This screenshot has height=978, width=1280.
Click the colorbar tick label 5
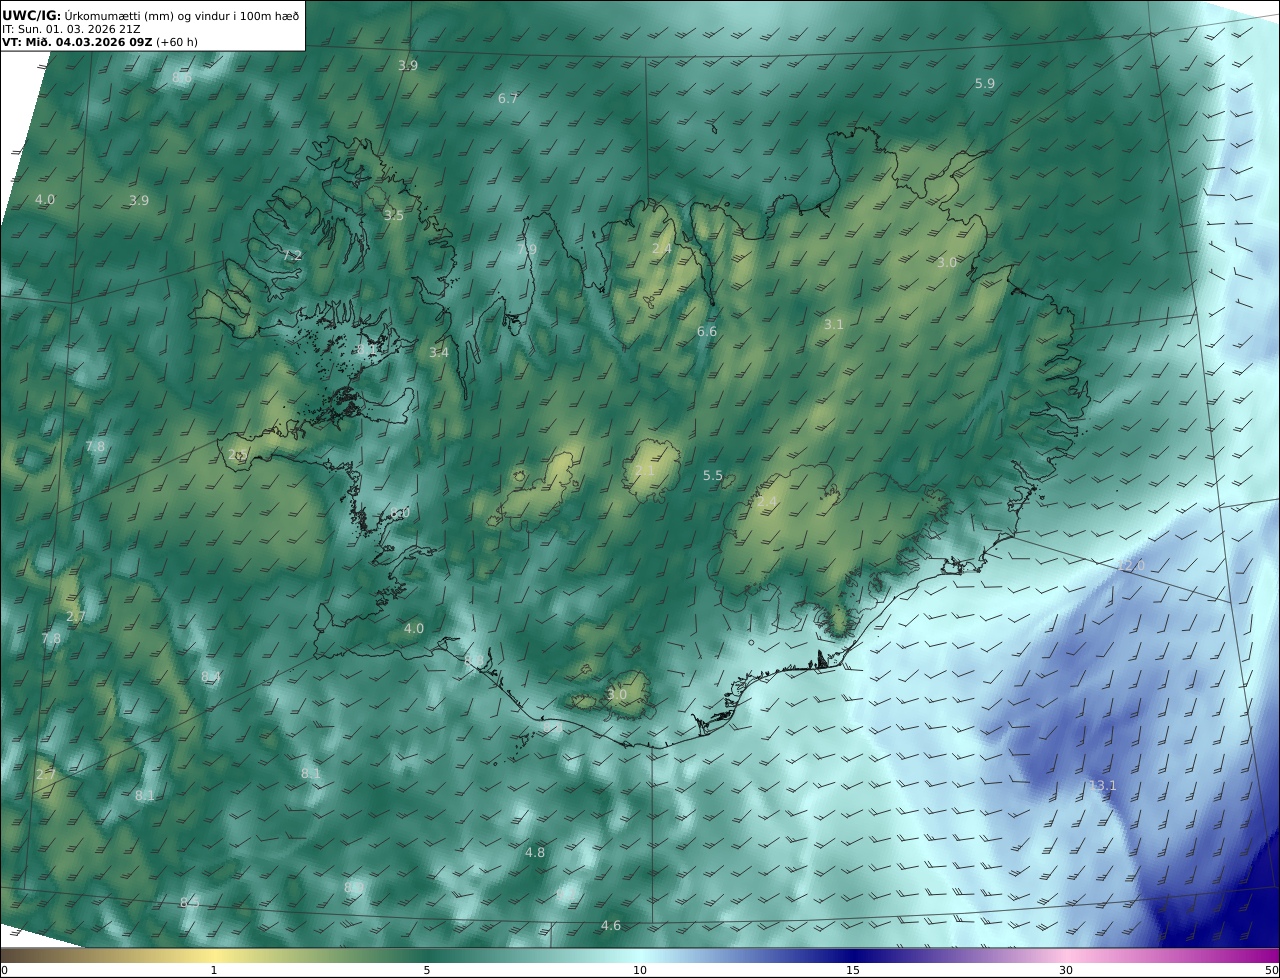click(x=427, y=970)
